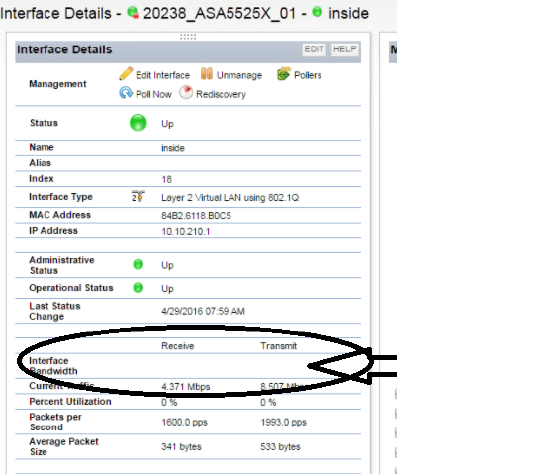The width and height of the screenshot is (550, 474).
Task: Click the 20238_ASA5525X_01 node name
Action: 220,14
